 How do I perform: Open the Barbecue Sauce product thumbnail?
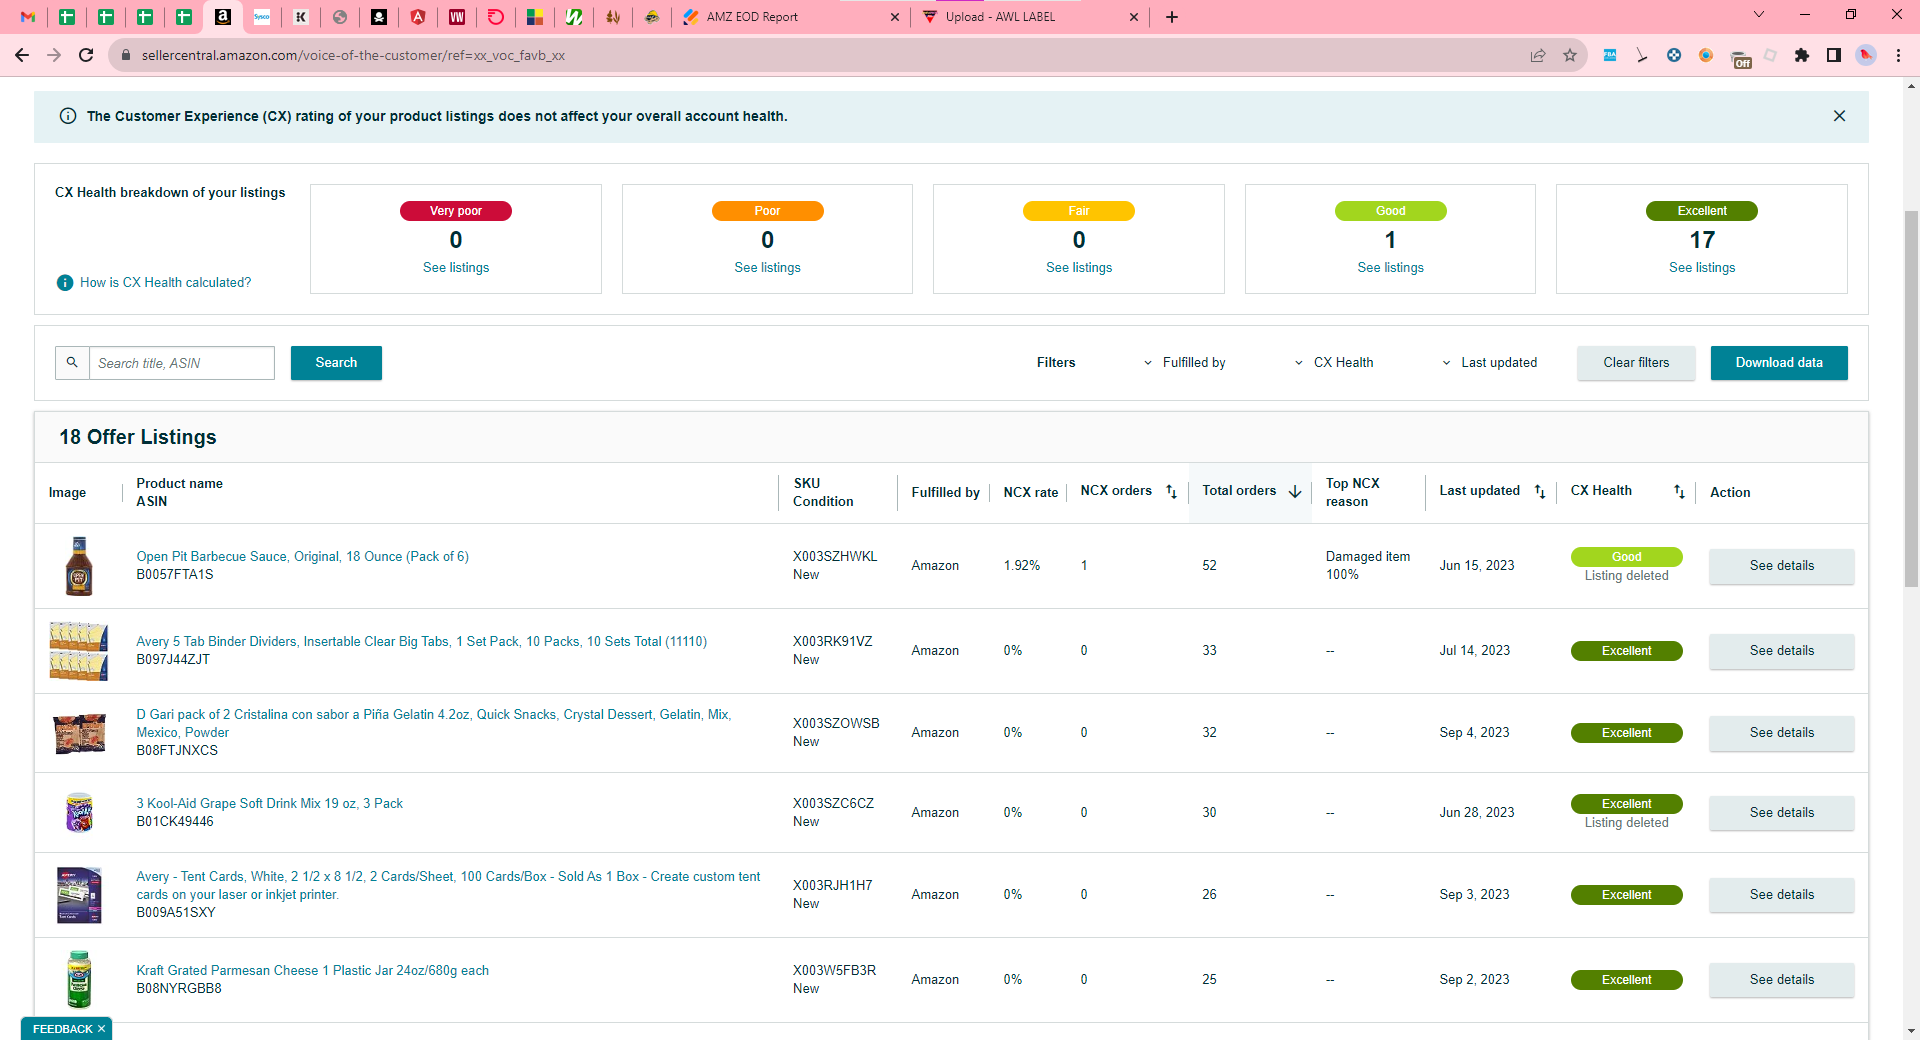(x=79, y=566)
